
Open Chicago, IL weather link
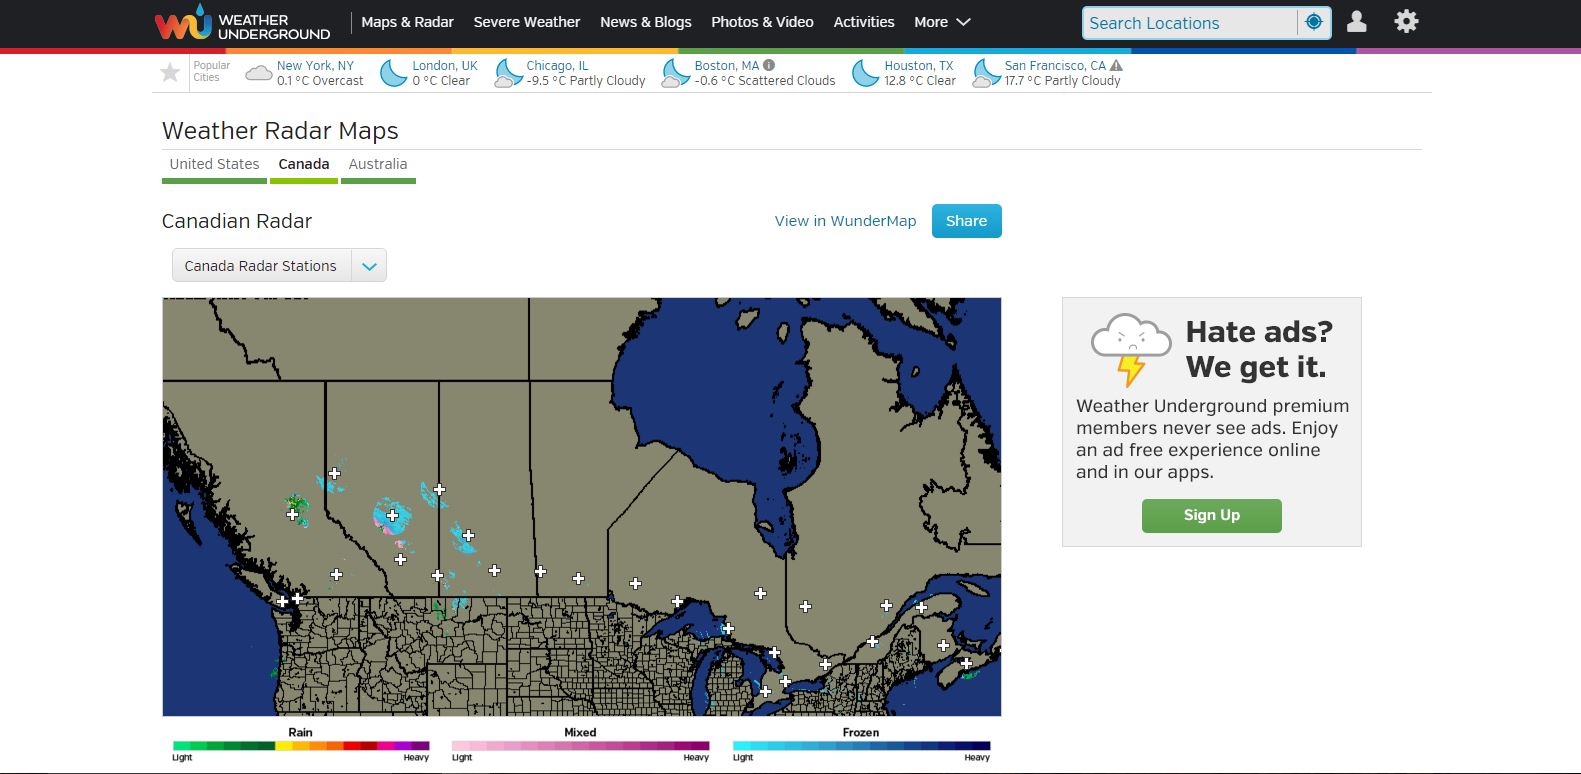pos(557,65)
